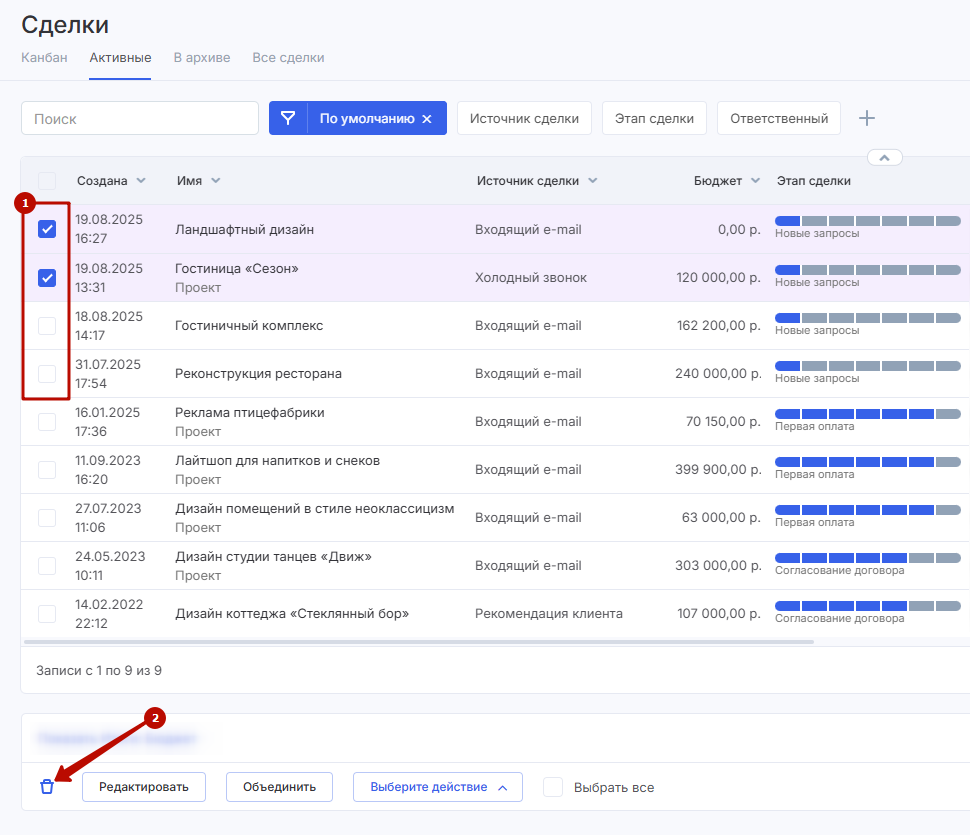
Task: Sort by «Создана» column arrow
Action: pyautogui.click(x=141, y=181)
